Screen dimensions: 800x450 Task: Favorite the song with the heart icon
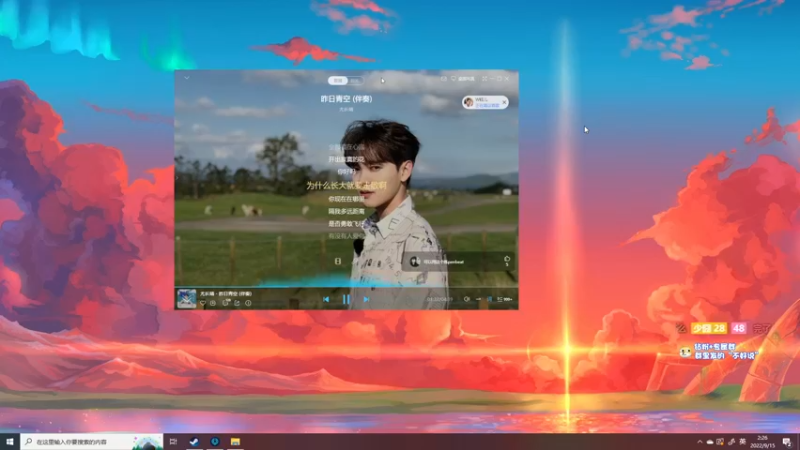pyautogui.click(x=203, y=303)
